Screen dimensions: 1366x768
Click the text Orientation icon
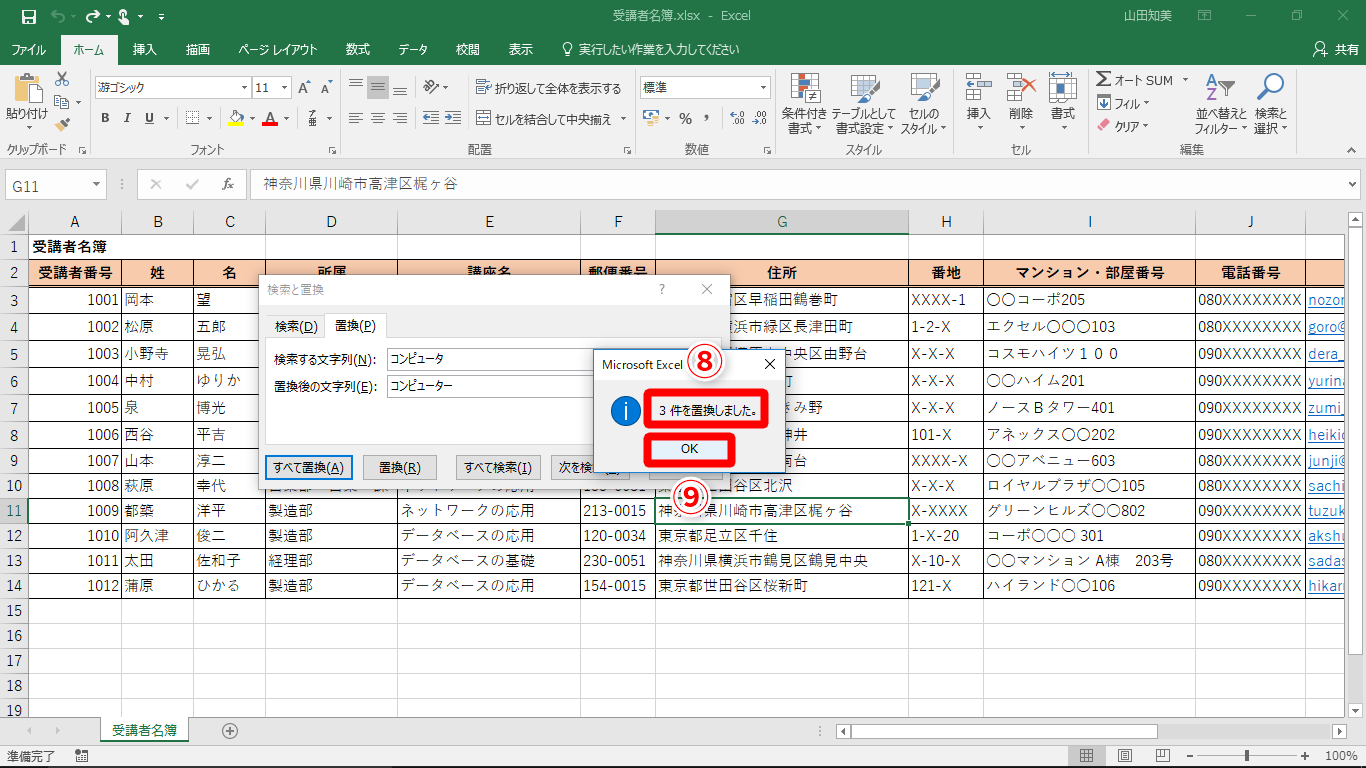tap(431, 87)
